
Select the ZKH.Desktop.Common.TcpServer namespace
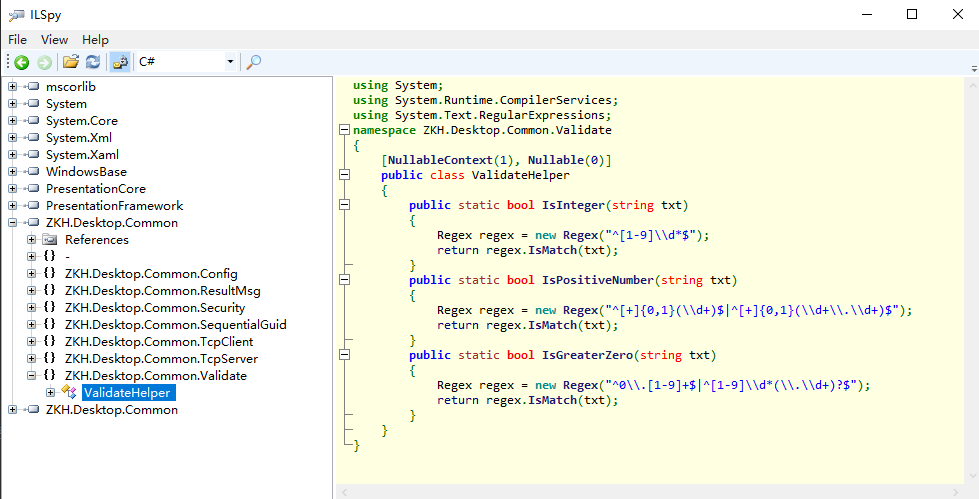pos(161,358)
